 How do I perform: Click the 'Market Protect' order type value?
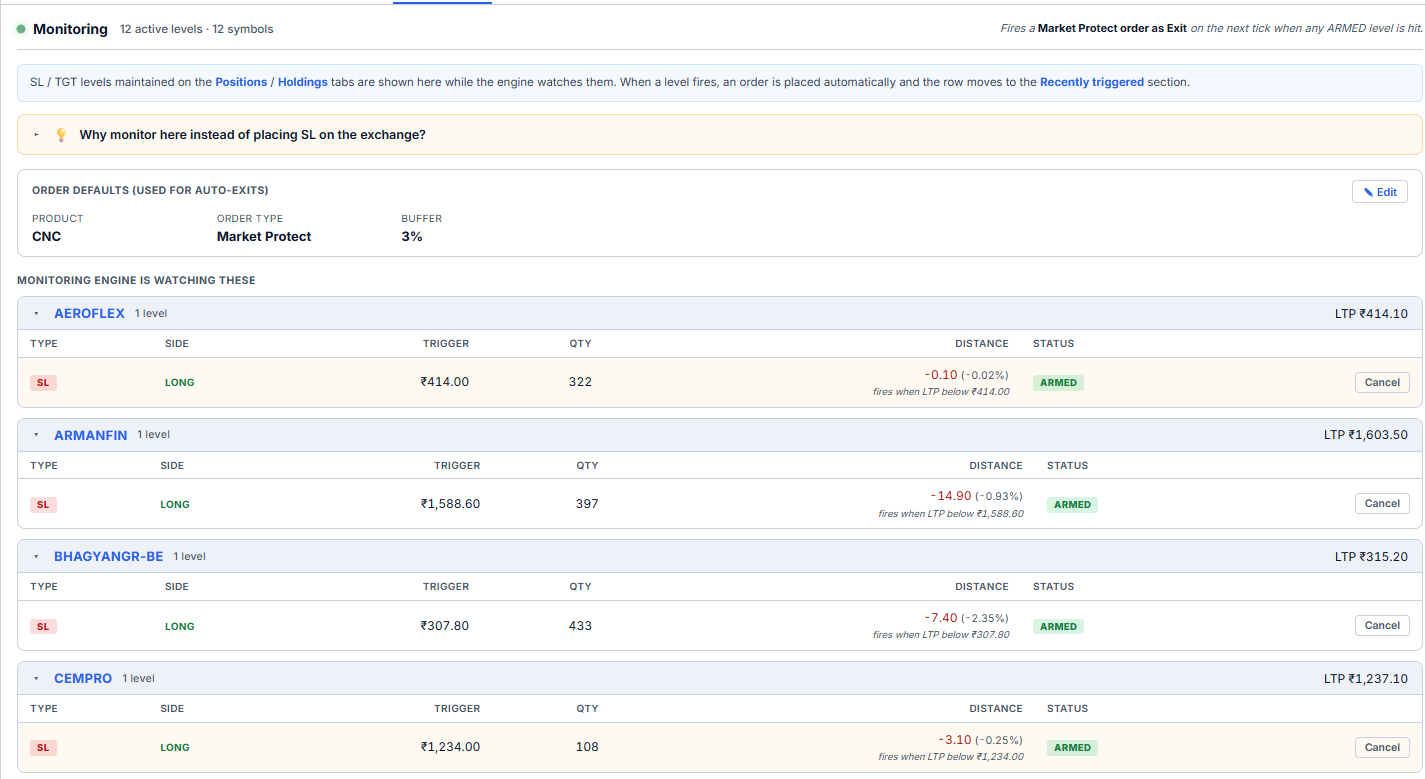(264, 237)
